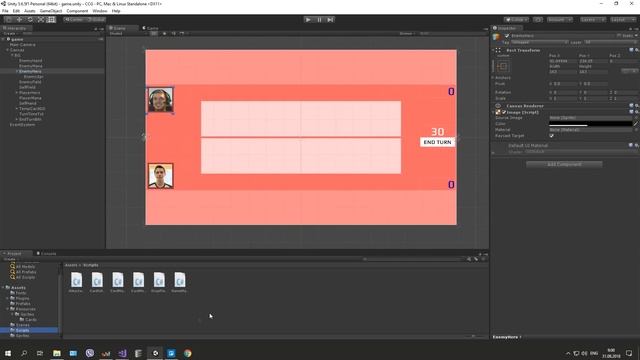Toggle the Global handle rotation button
Viewport: 640px width, 360px height.
tap(96, 20)
